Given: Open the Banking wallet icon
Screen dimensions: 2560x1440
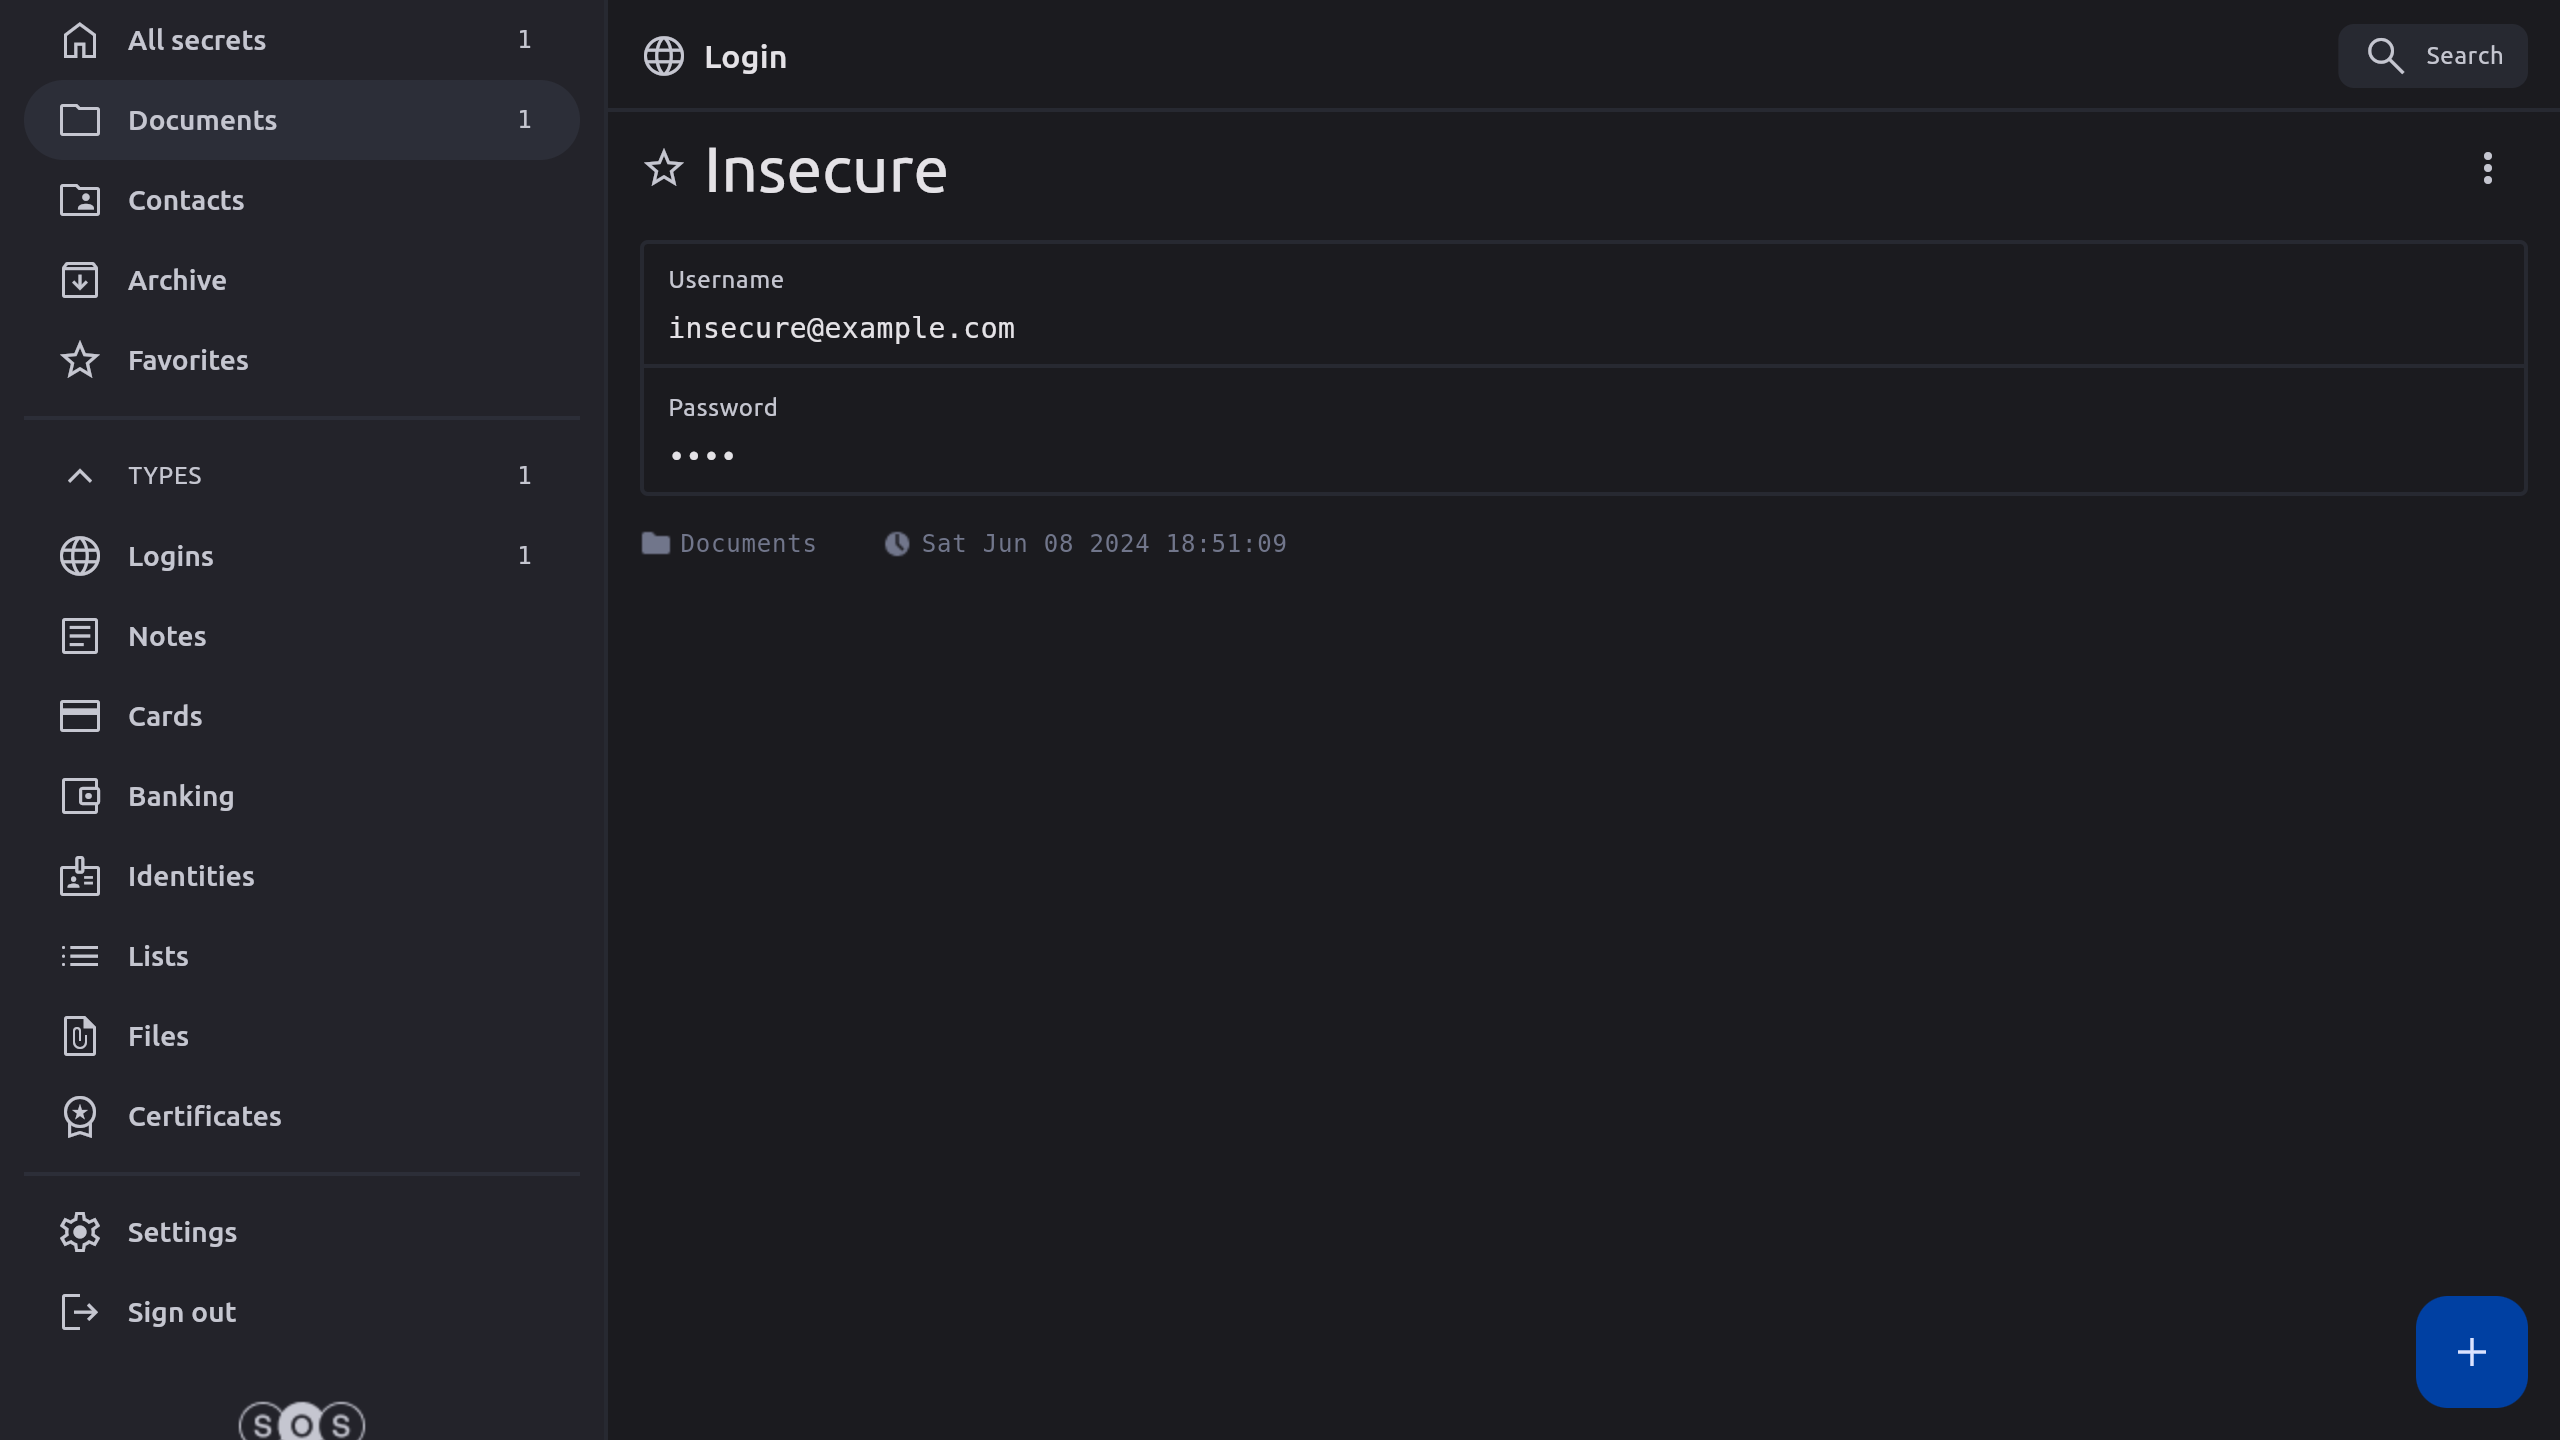Looking at the screenshot, I should point(80,796).
